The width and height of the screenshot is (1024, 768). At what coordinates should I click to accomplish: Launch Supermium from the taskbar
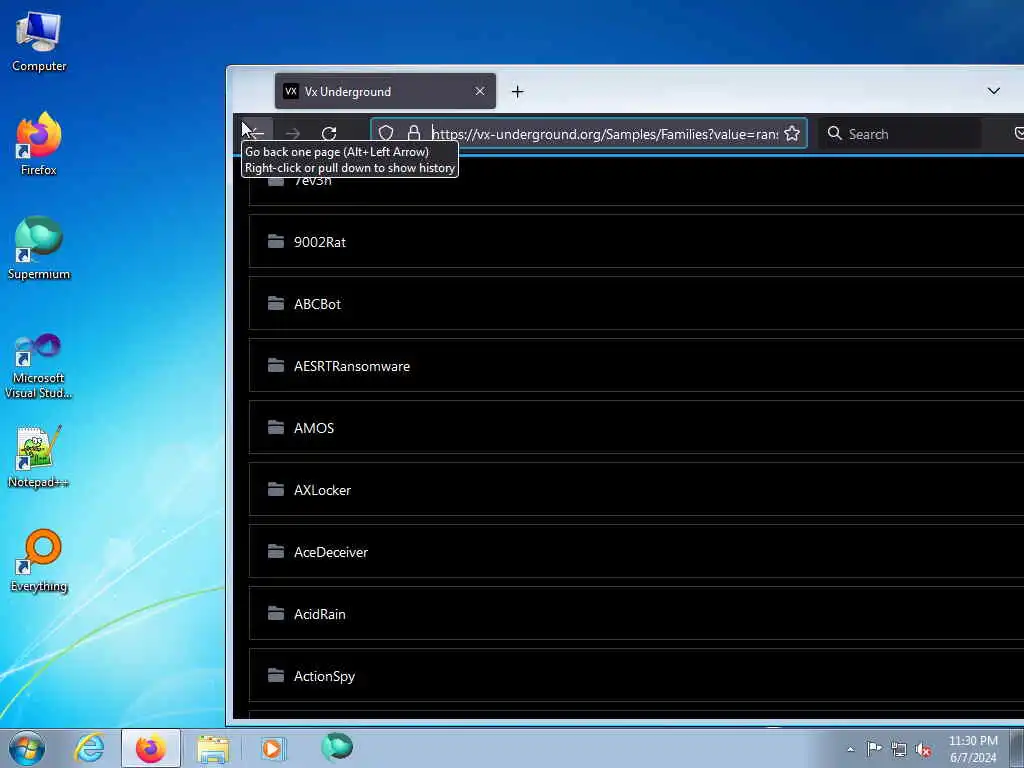pos(337,747)
